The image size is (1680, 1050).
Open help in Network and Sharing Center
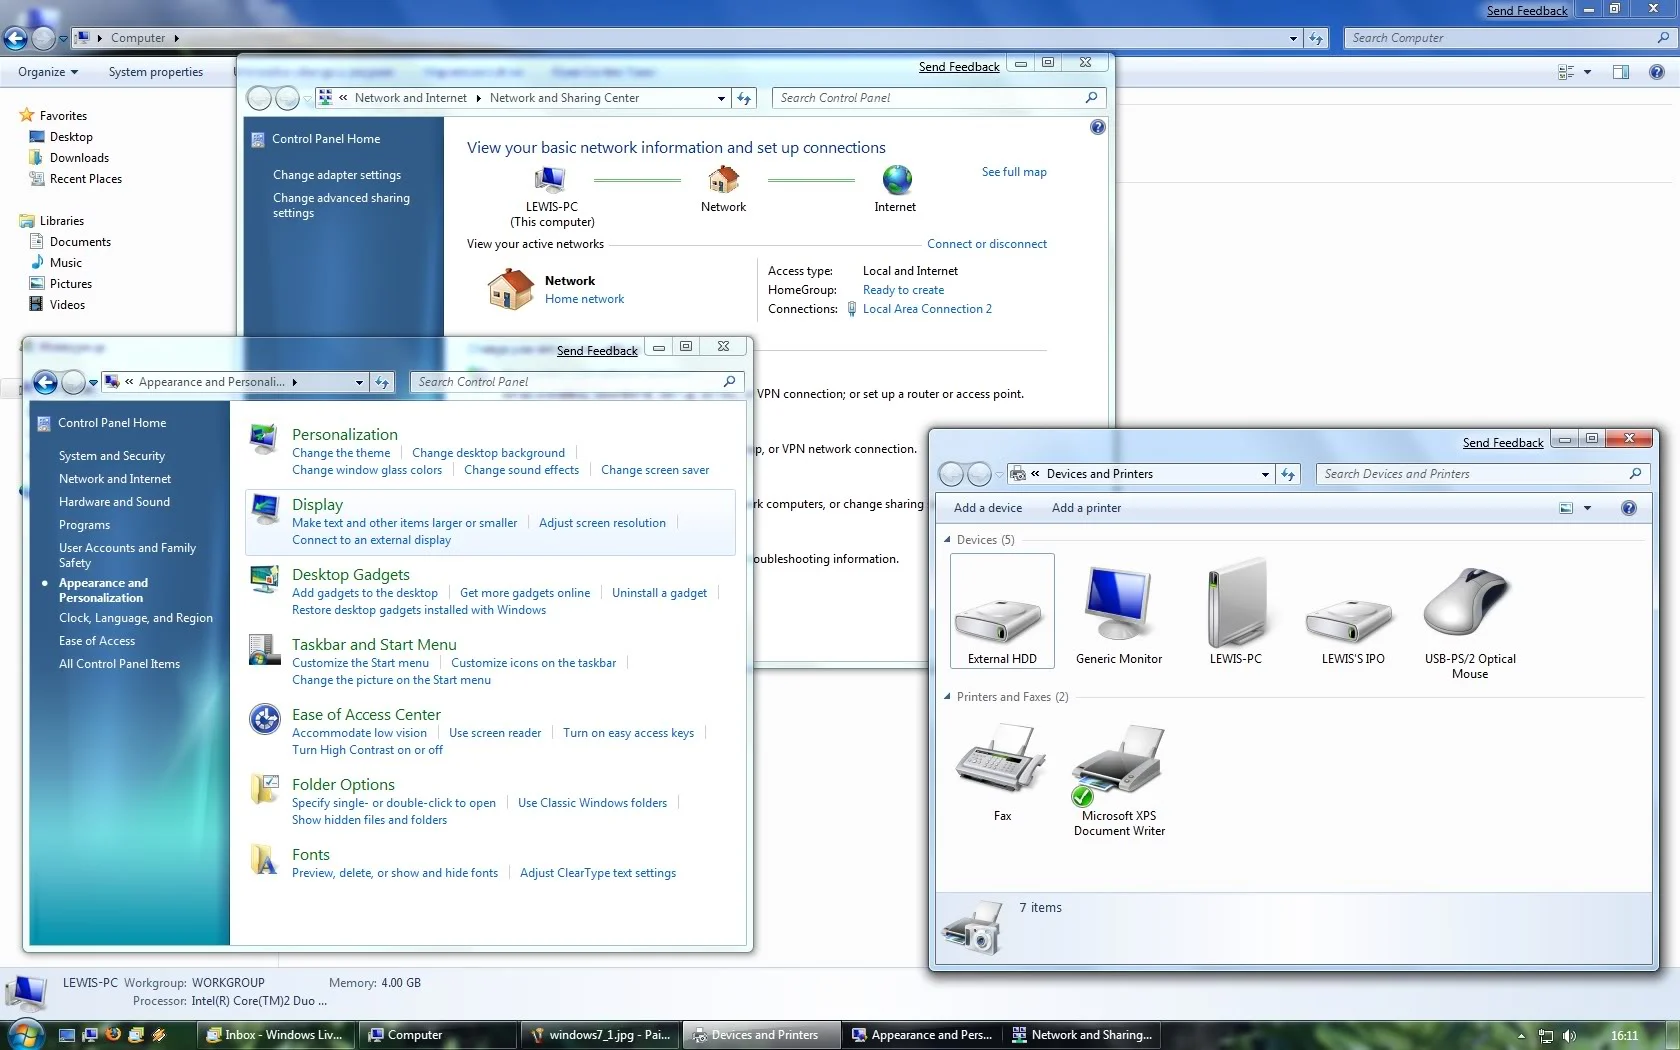click(x=1097, y=127)
